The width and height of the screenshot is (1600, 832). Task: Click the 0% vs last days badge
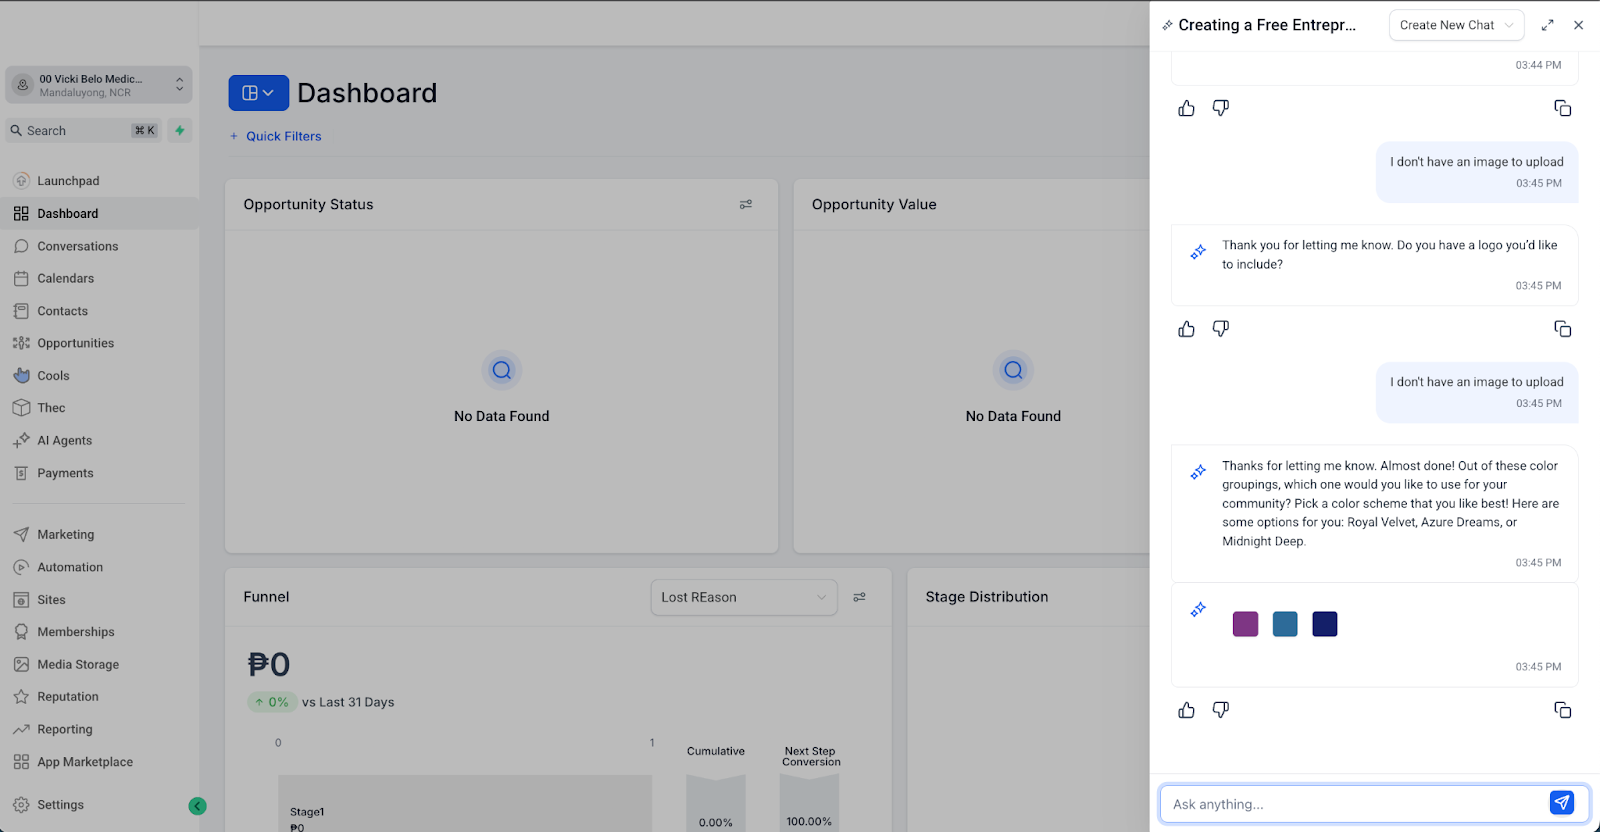click(271, 702)
